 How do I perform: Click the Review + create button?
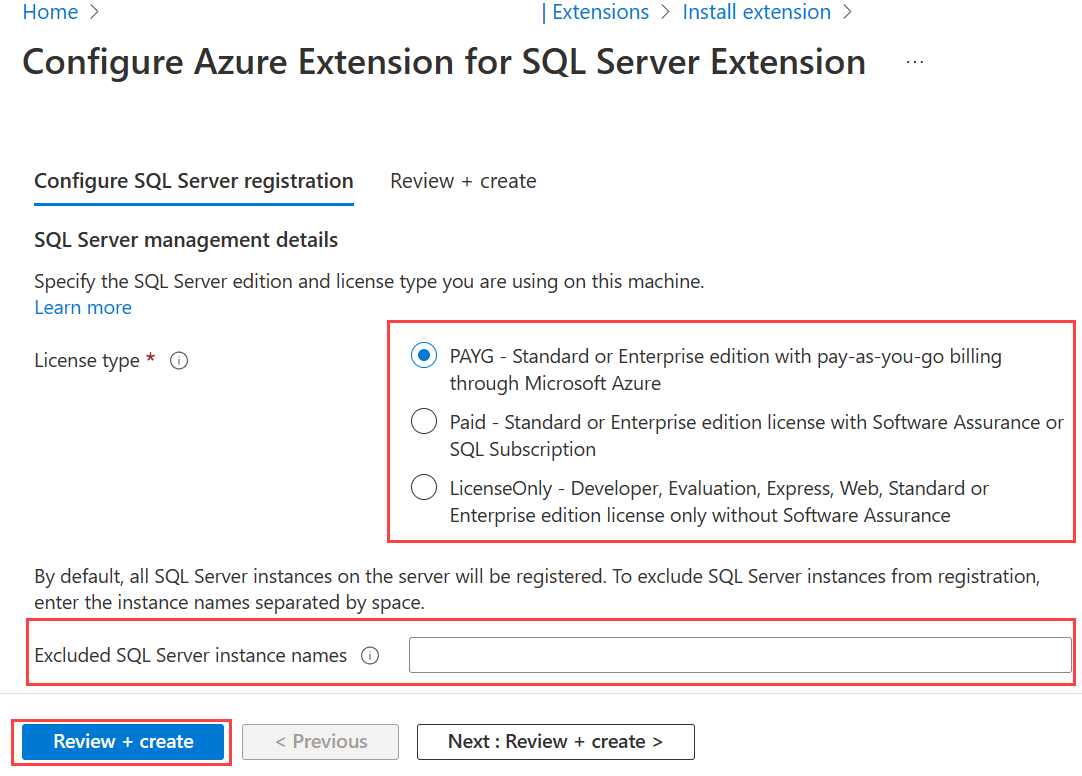pos(122,742)
